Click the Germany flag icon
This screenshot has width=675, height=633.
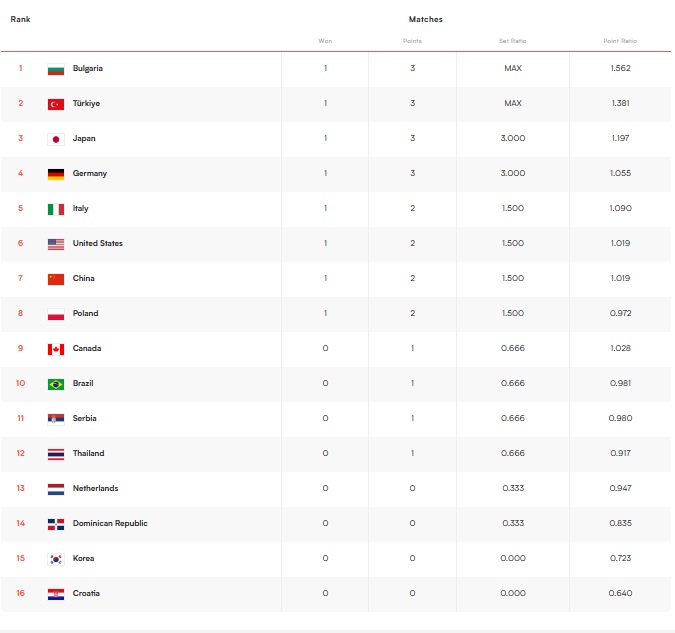click(x=56, y=174)
